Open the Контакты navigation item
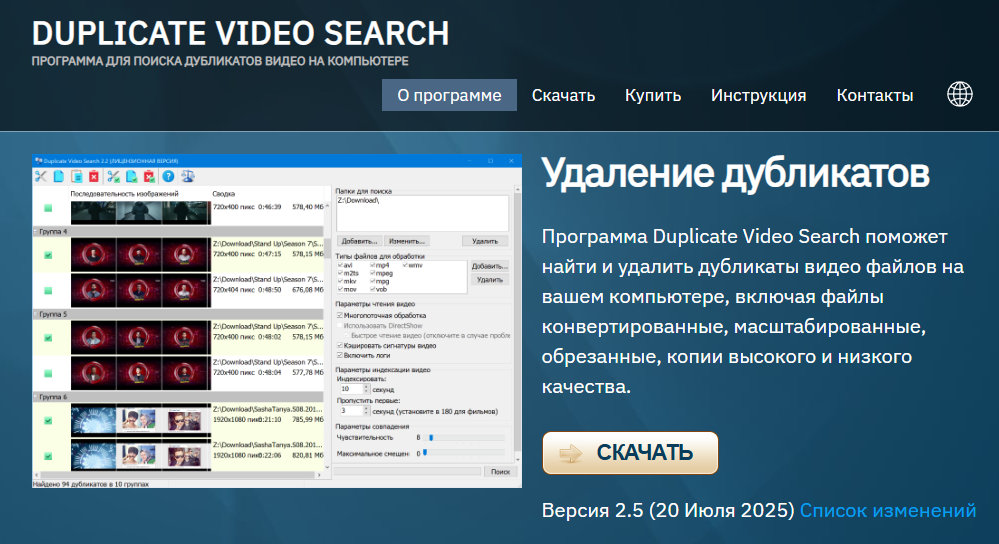Image resolution: width=999 pixels, height=544 pixels. tap(875, 95)
